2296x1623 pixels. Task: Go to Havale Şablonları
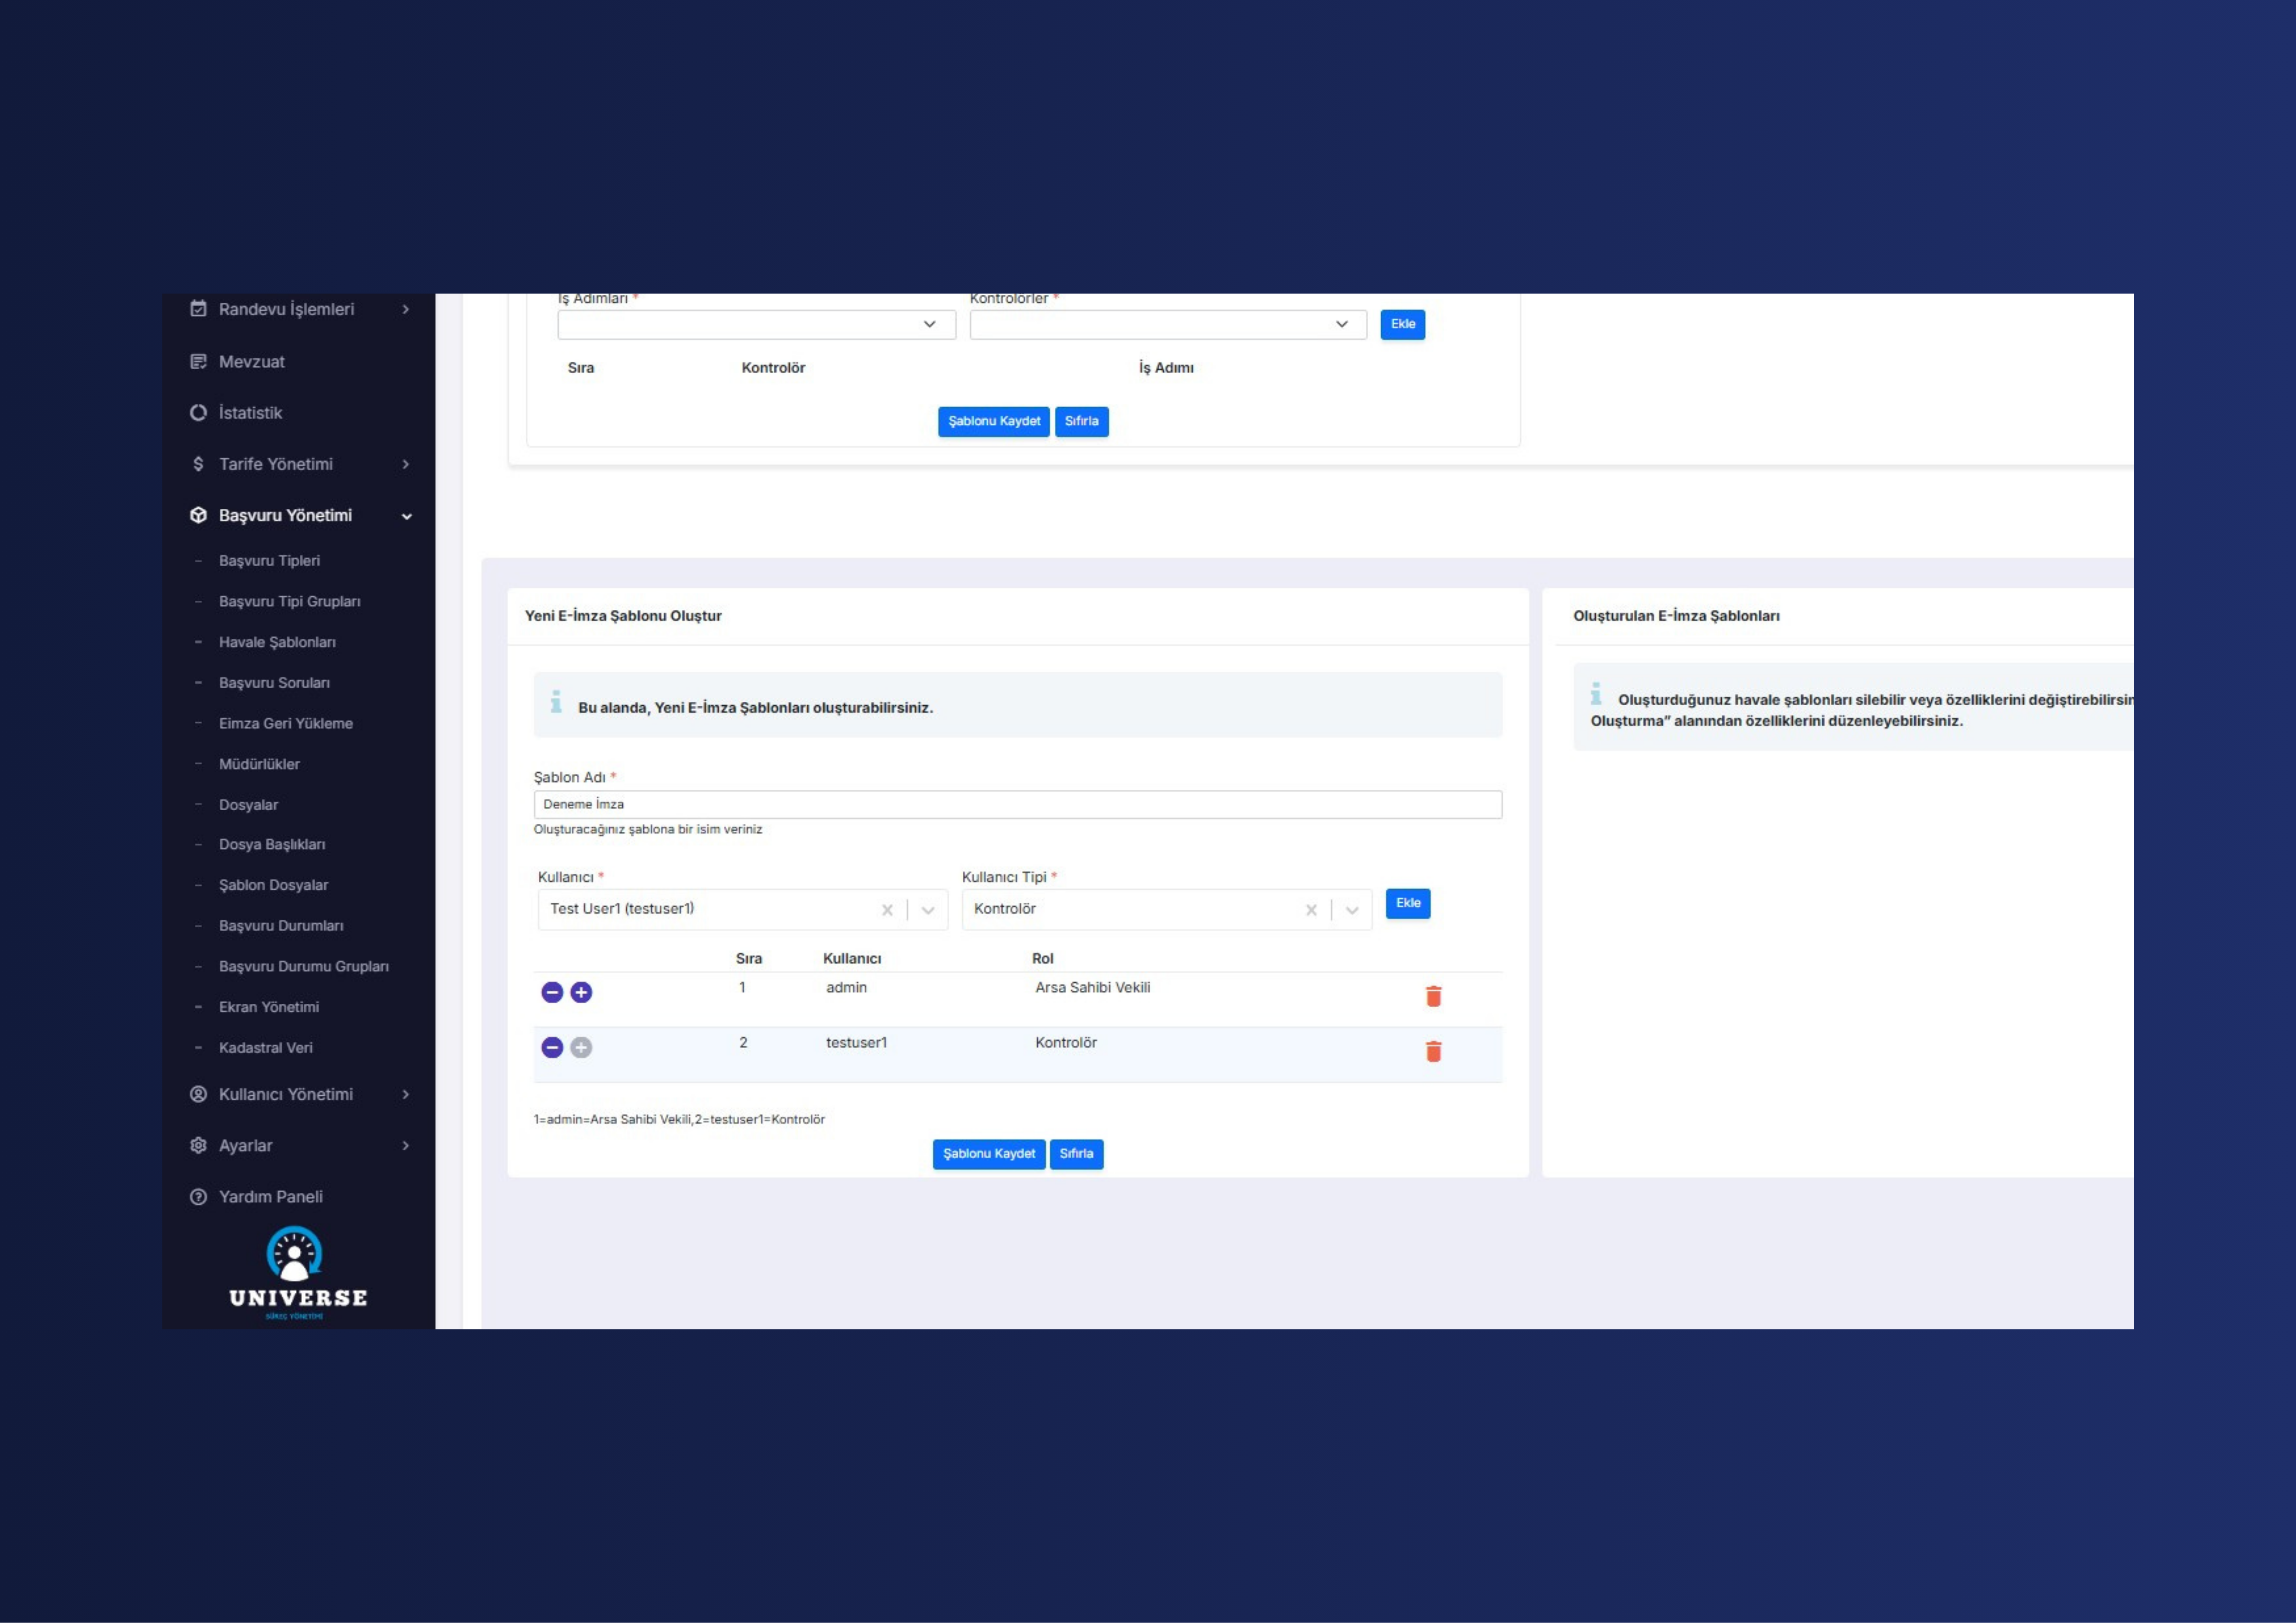pos(277,642)
